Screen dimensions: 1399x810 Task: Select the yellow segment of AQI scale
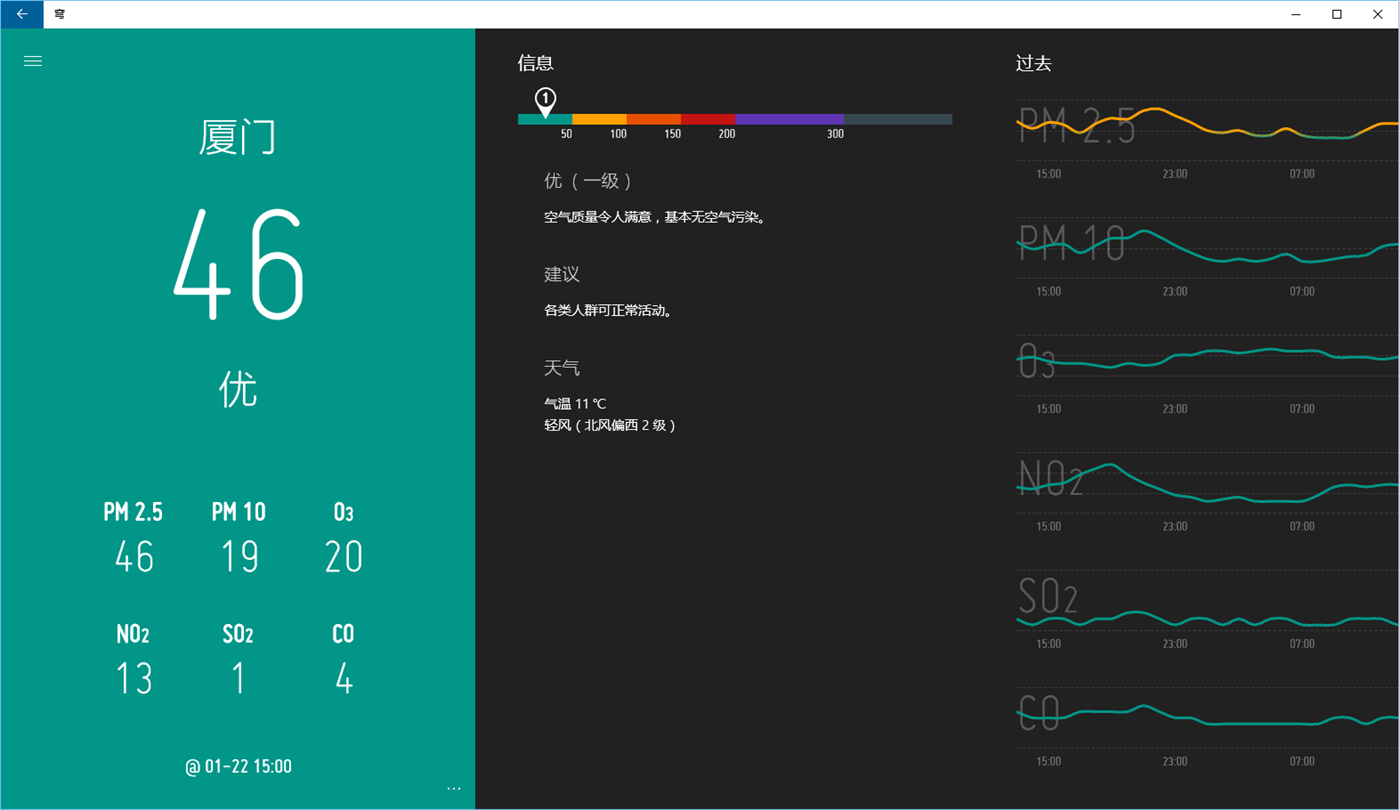tap(600, 119)
